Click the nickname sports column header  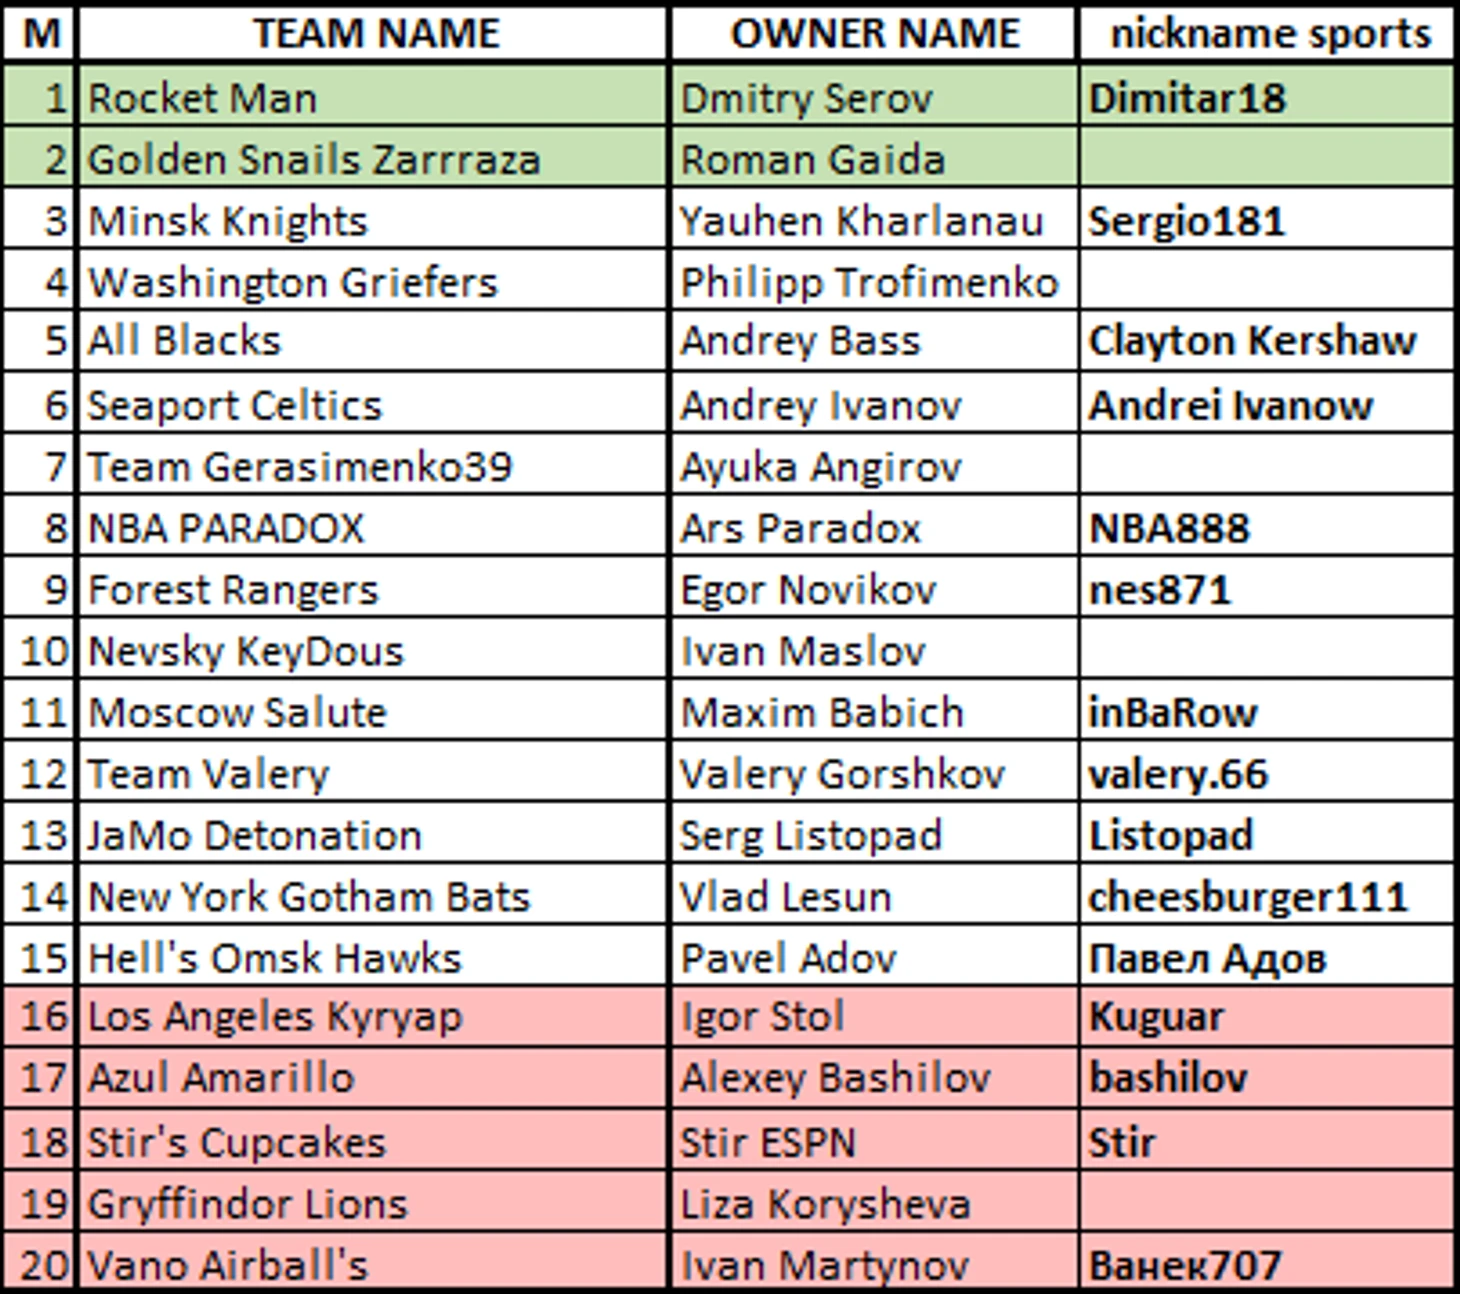click(x=1267, y=33)
